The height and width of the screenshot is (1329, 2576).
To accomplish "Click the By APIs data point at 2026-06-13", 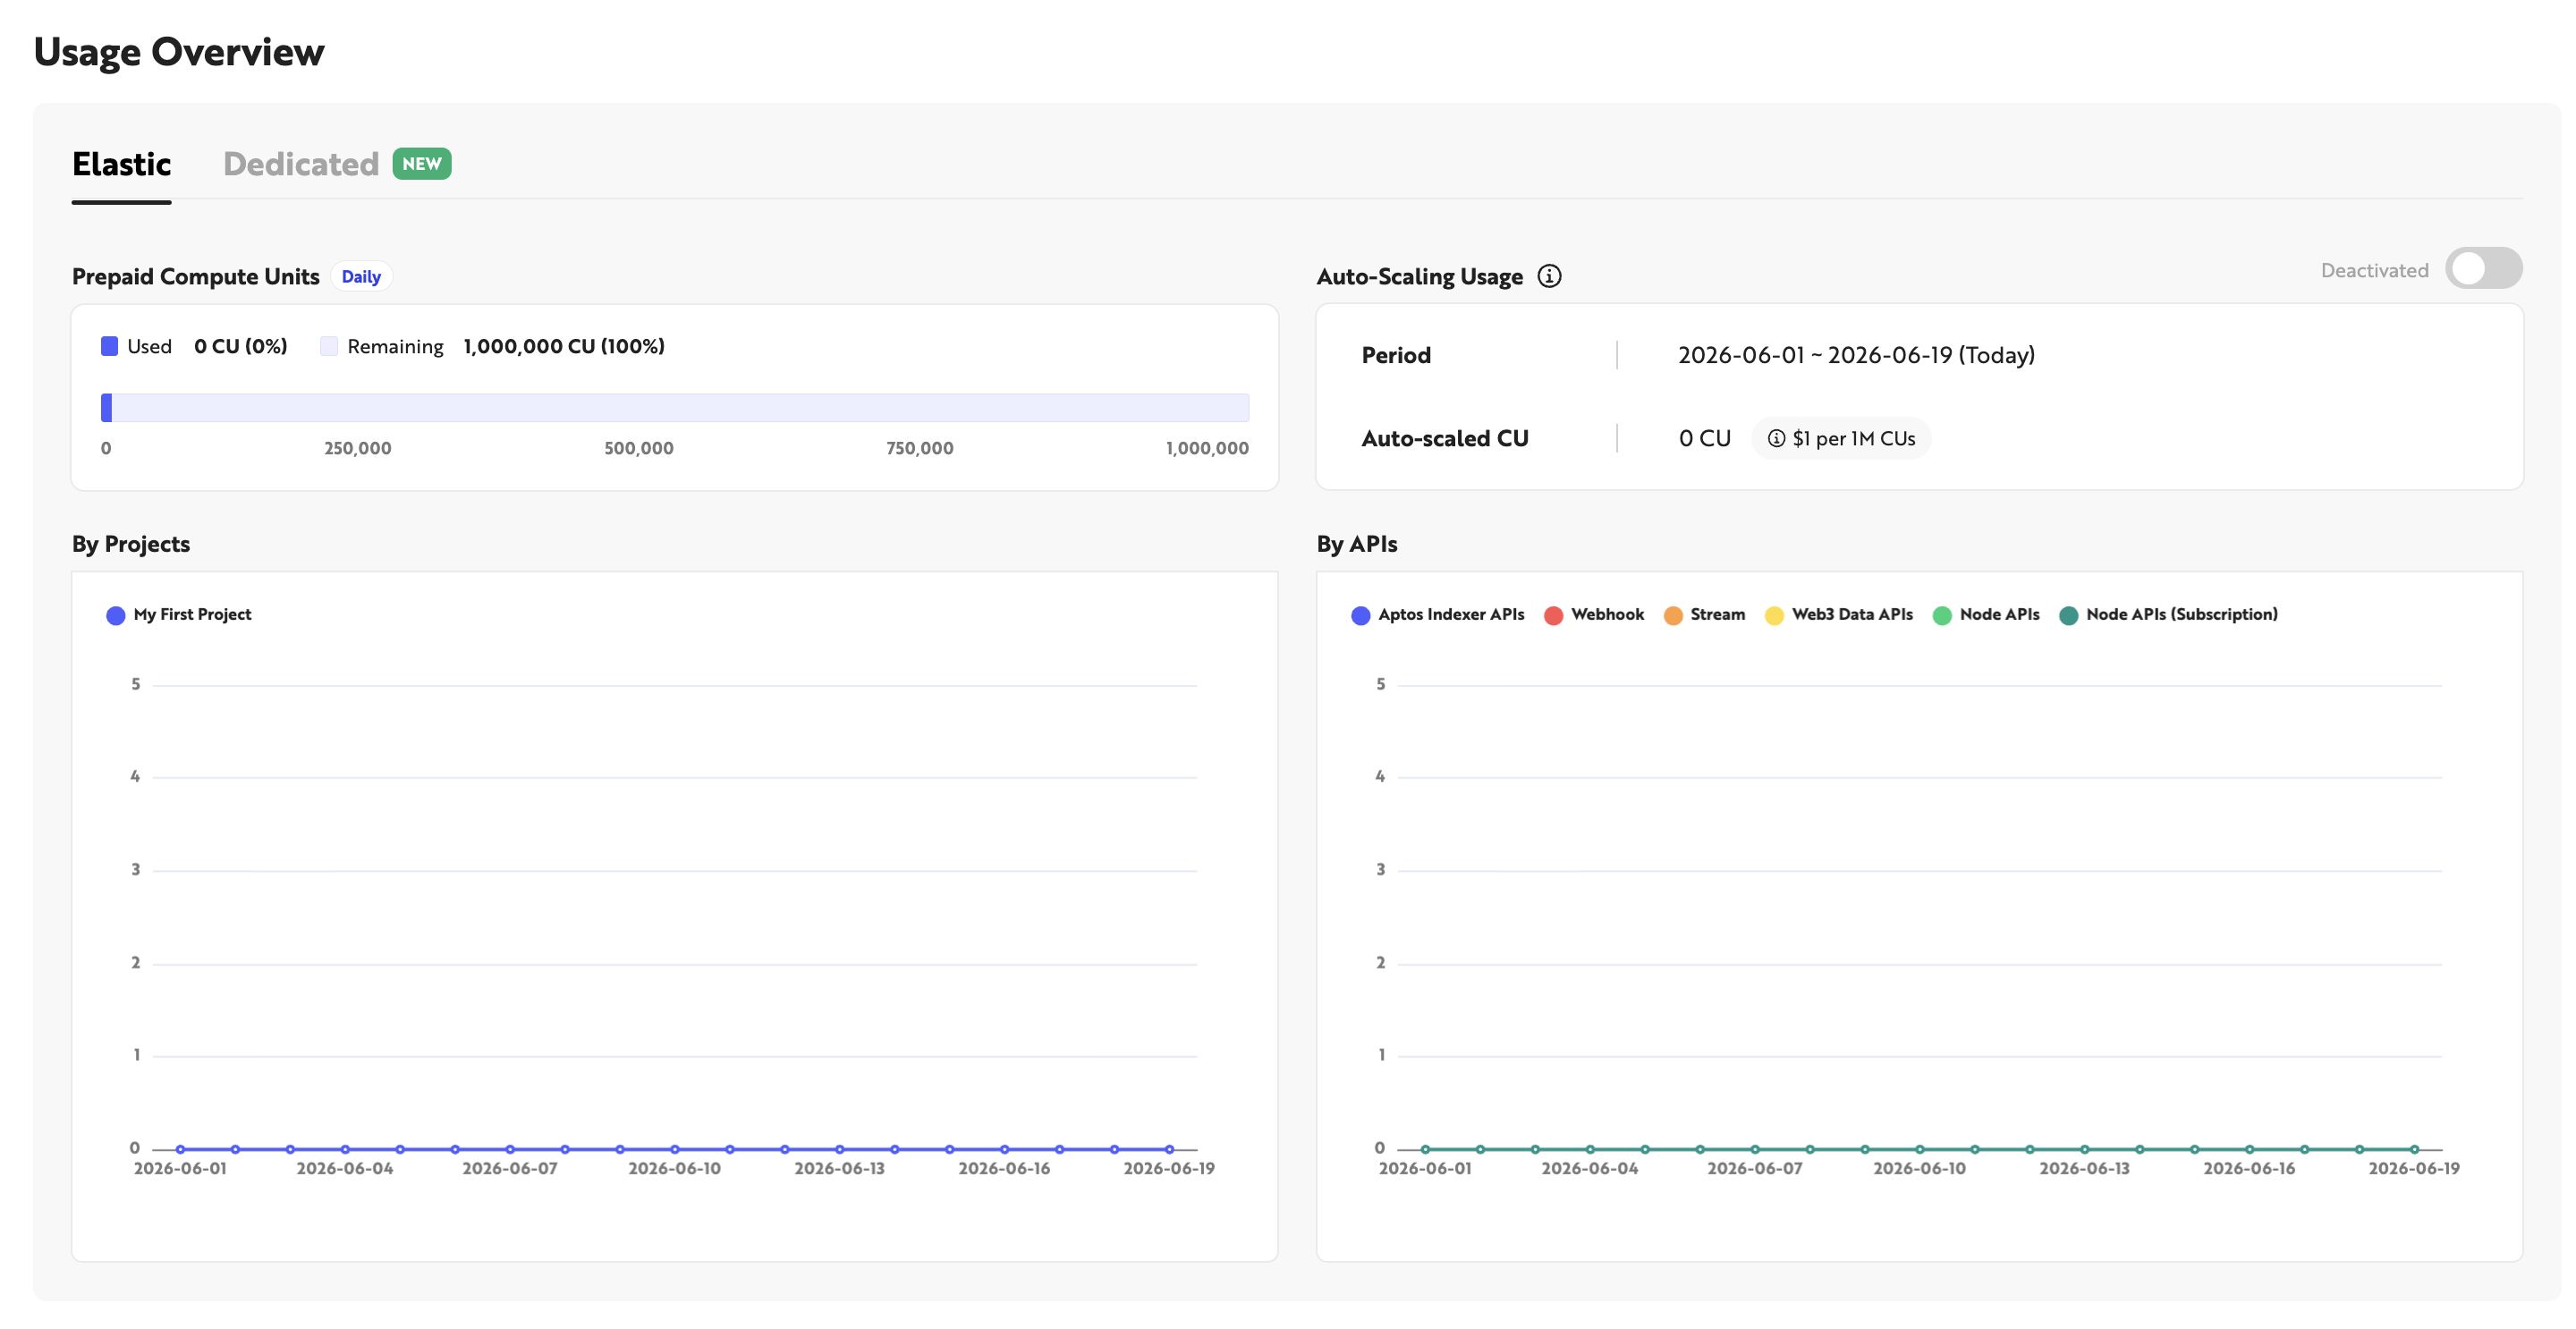I will point(2084,1149).
